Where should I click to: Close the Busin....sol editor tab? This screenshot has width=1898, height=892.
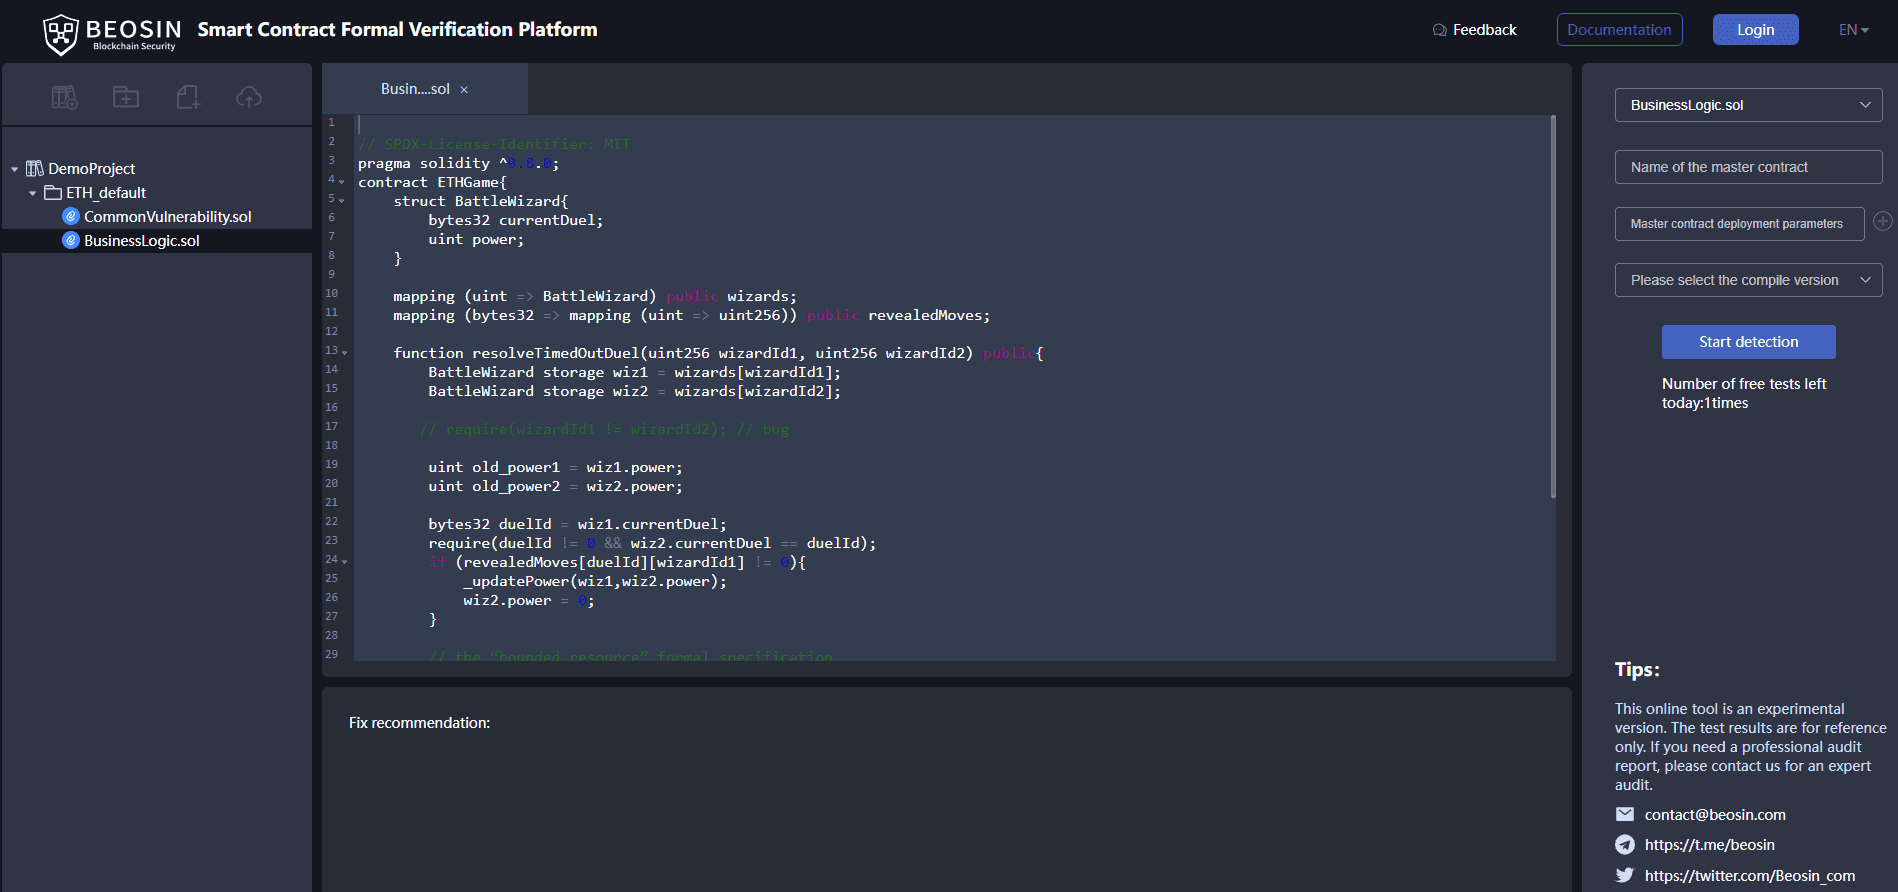464,90
